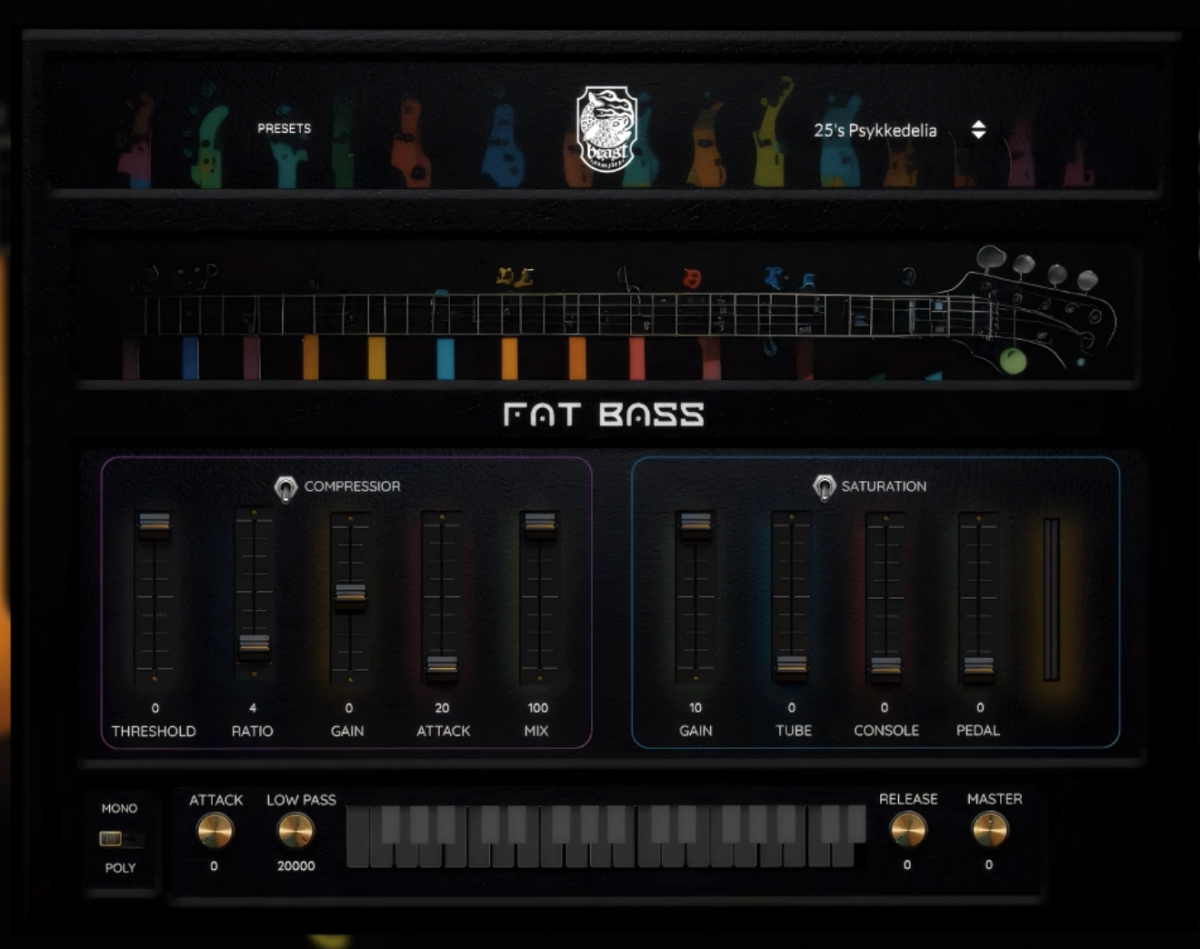Click the saturation level meter bar
Viewport: 1200px width, 949px height.
click(x=1050, y=599)
